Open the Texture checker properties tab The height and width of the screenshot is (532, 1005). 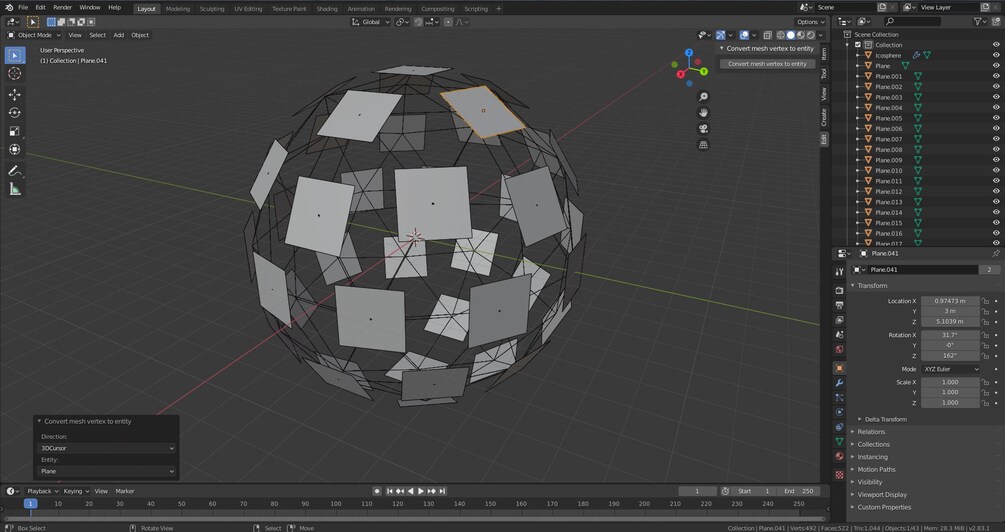(x=839, y=475)
